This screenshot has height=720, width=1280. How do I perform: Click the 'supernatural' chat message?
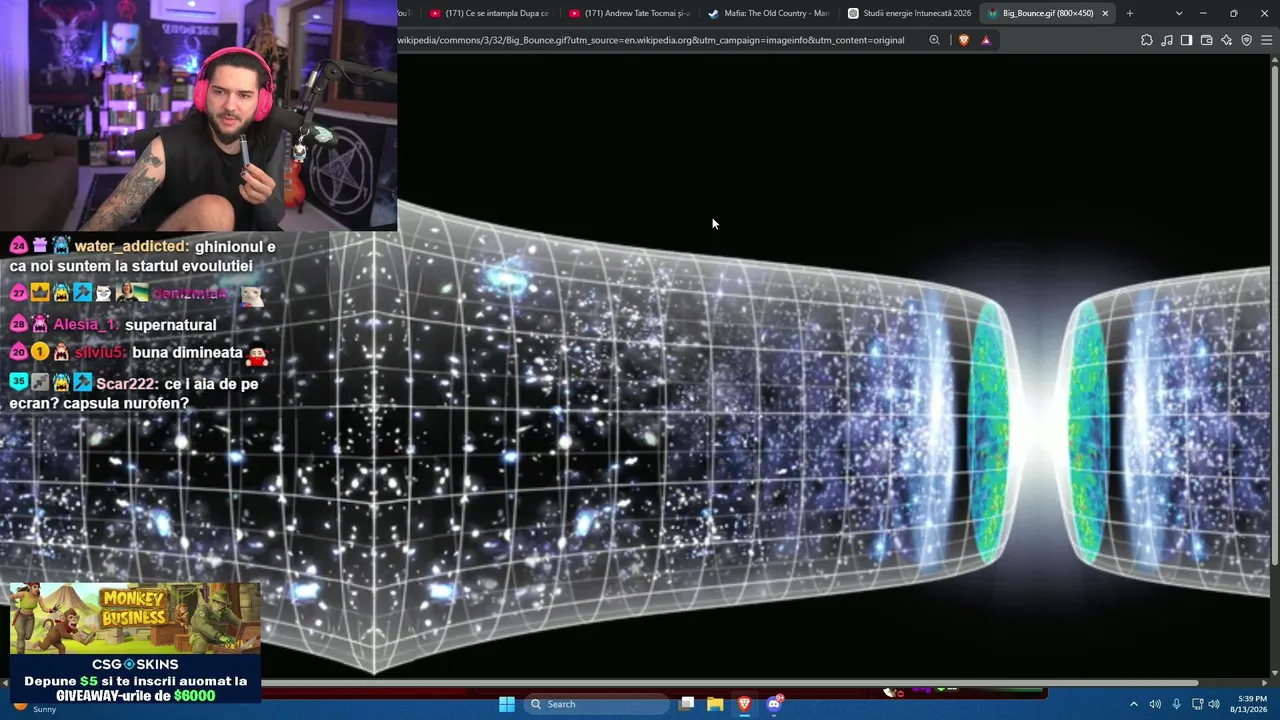click(171, 325)
